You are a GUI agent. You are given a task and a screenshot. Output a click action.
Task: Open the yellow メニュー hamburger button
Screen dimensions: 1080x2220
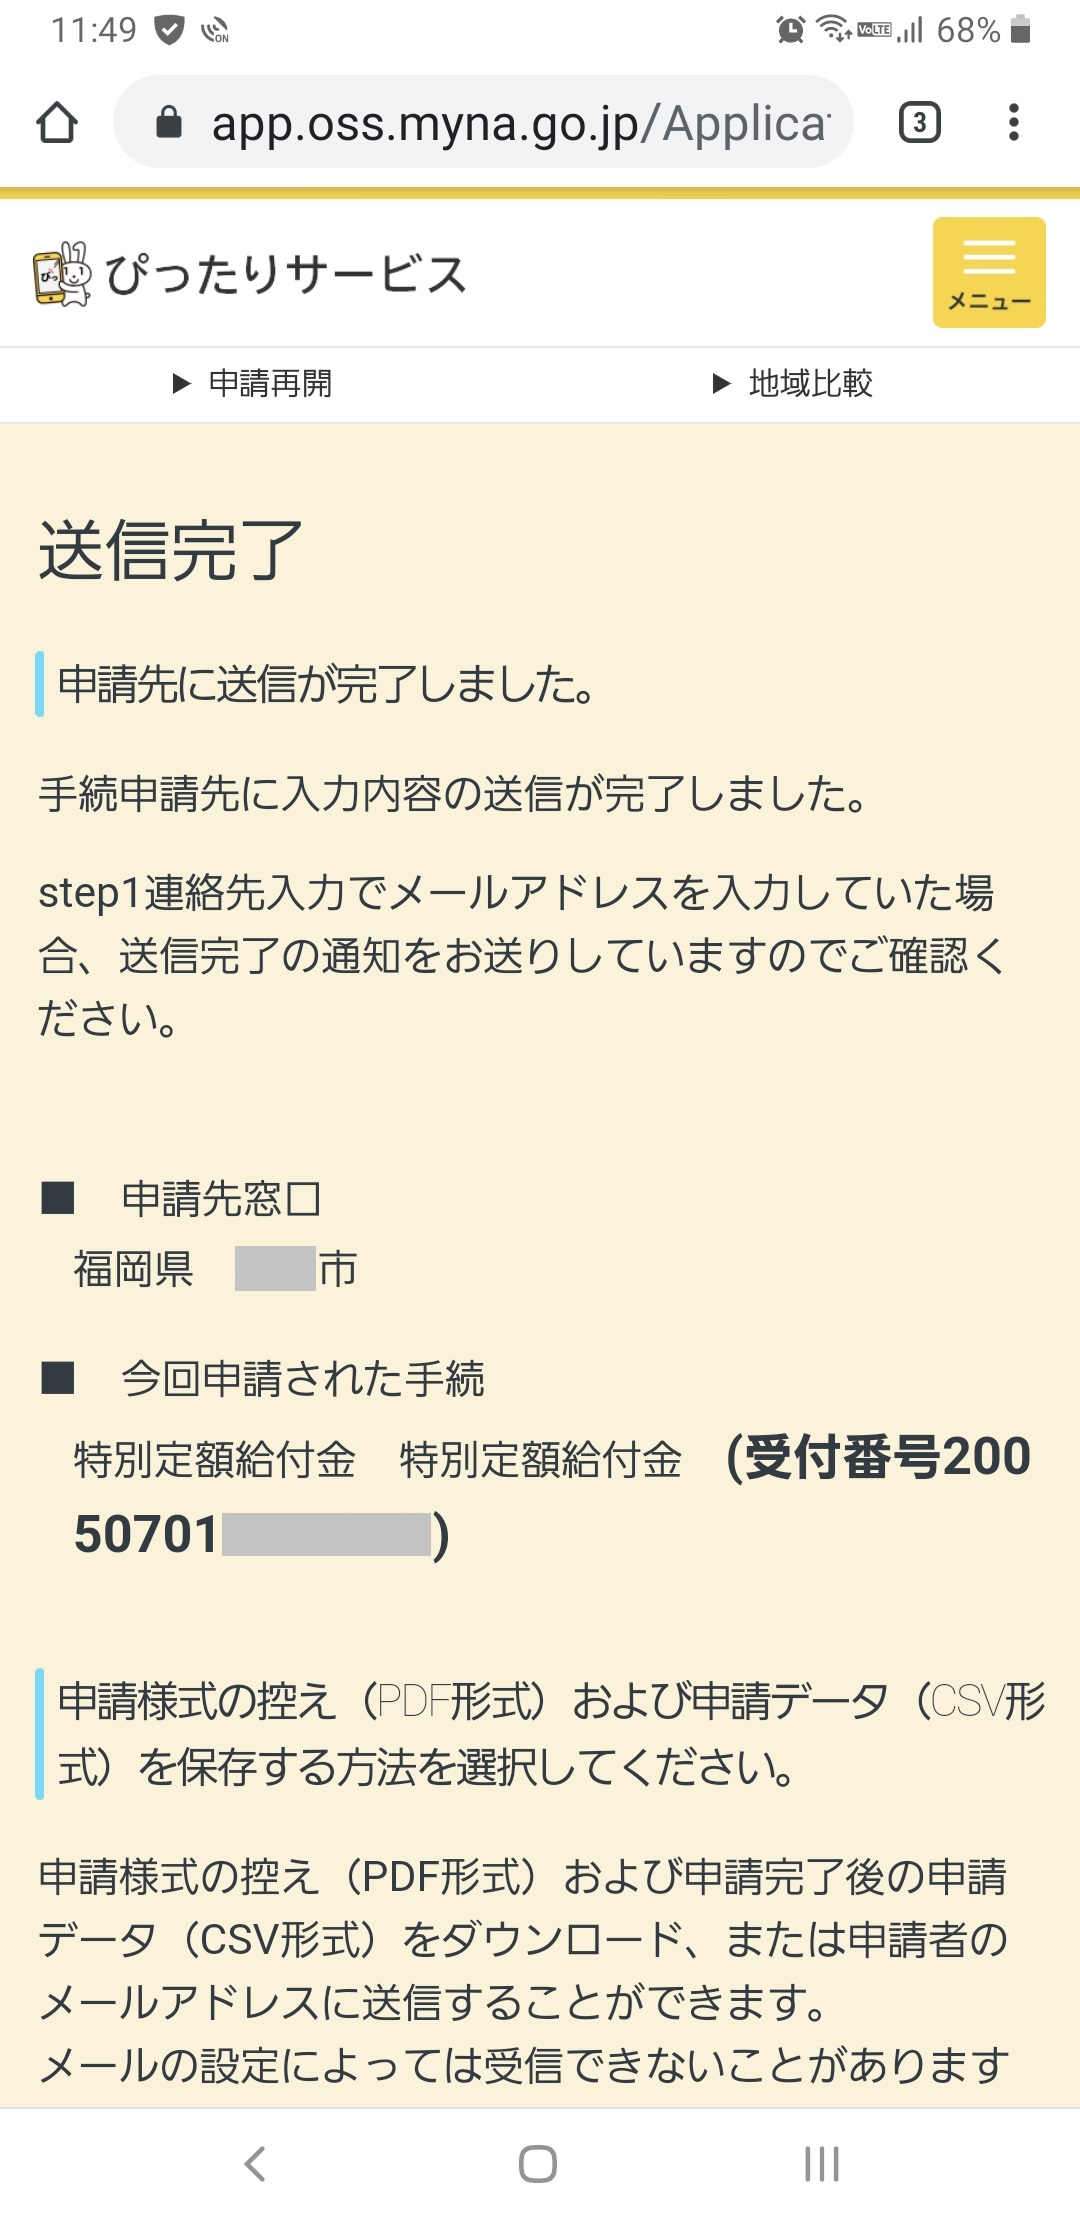989,272
